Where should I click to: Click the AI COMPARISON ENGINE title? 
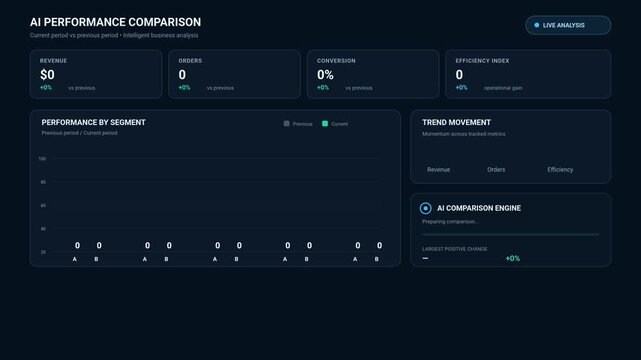point(479,208)
